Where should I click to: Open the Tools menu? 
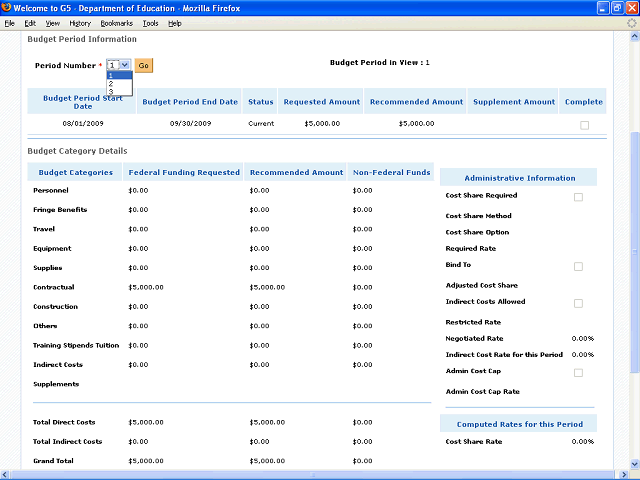[150, 22]
